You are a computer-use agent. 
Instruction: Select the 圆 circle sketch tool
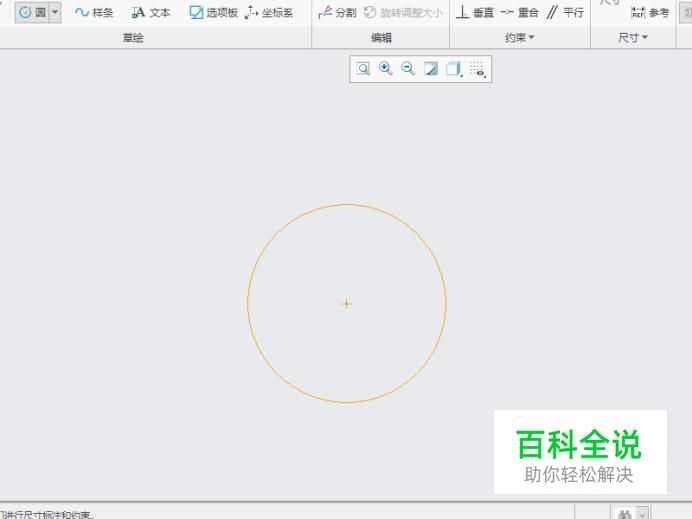(32, 12)
